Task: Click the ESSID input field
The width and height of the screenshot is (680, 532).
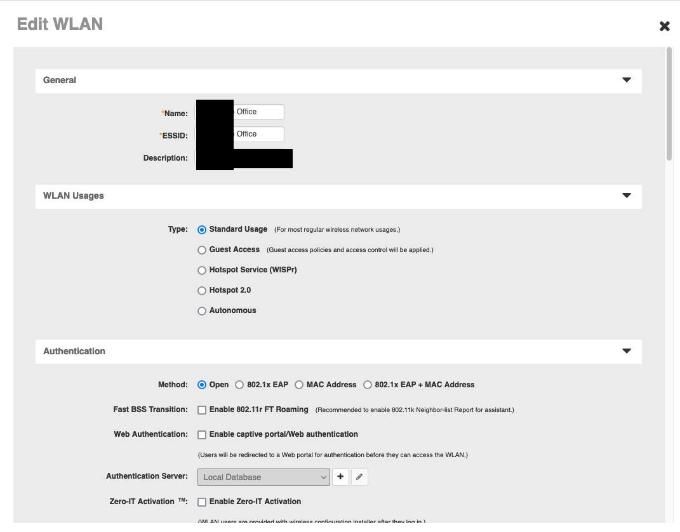Action: pos(258,134)
